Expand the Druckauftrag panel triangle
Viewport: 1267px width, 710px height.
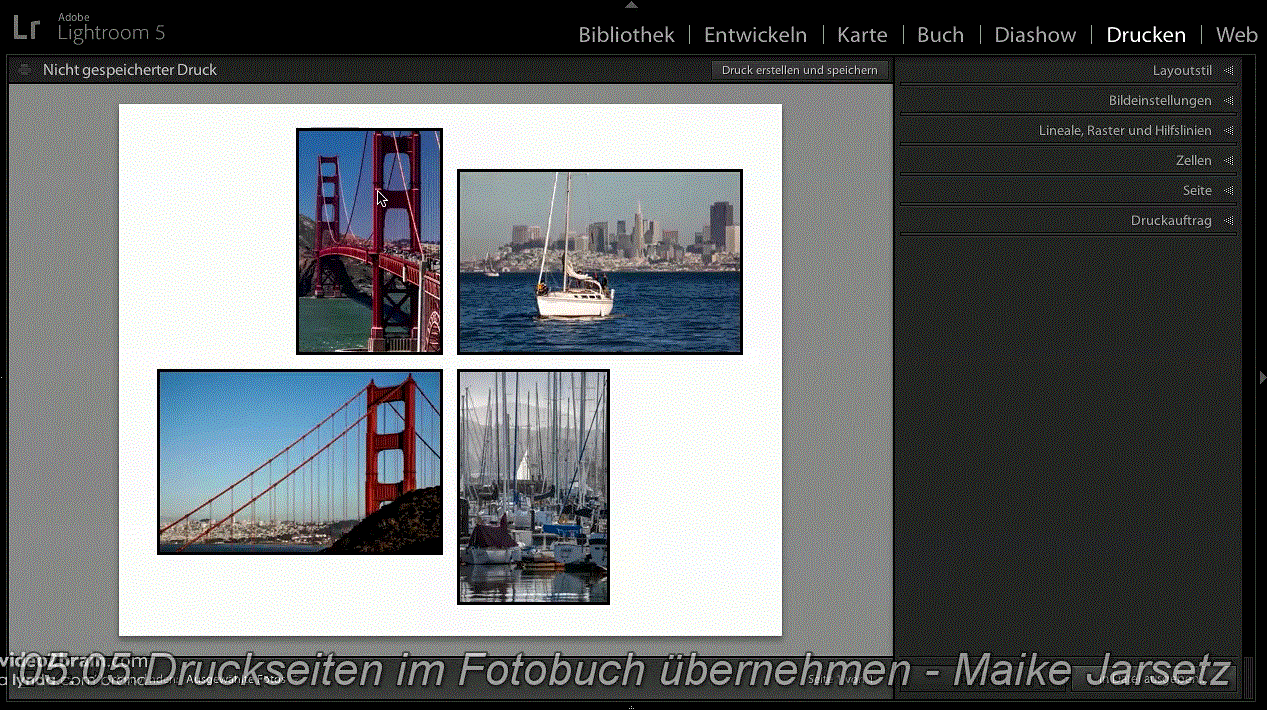point(1228,221)
